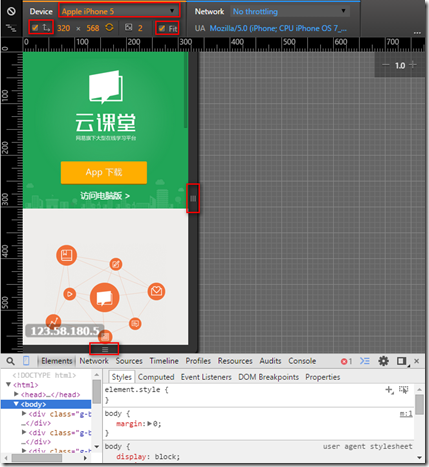Select the DOCTYPE html line

(x=44, y=375)
